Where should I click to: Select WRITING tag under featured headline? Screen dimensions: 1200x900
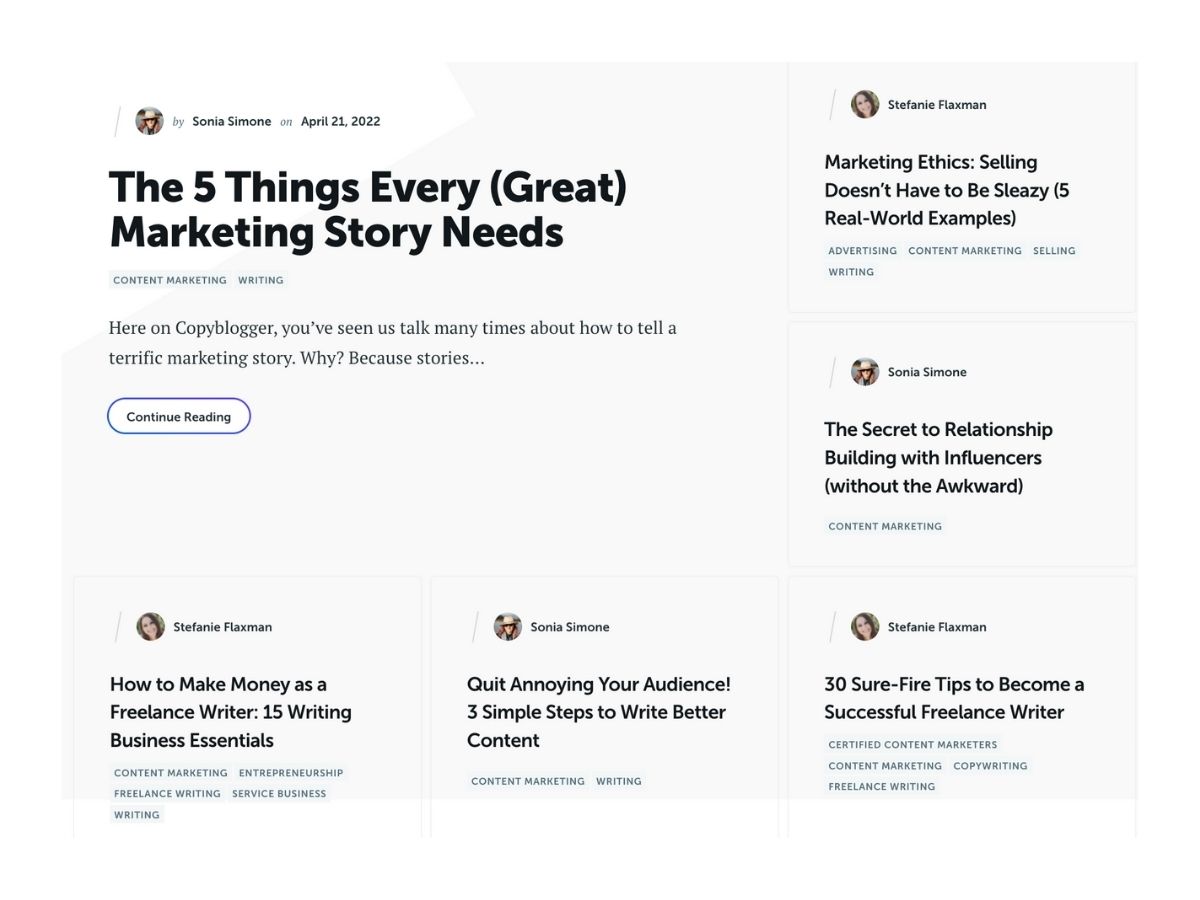pyautogui.click(x=261, y=281)
